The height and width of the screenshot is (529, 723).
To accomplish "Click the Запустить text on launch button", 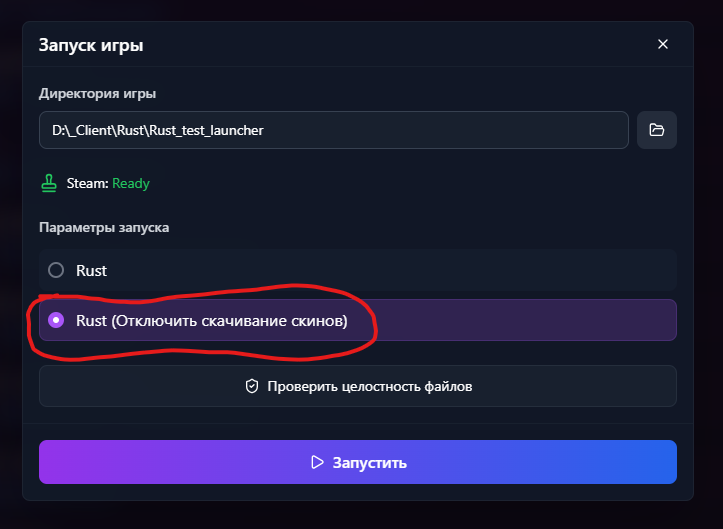I will [369, 463].
